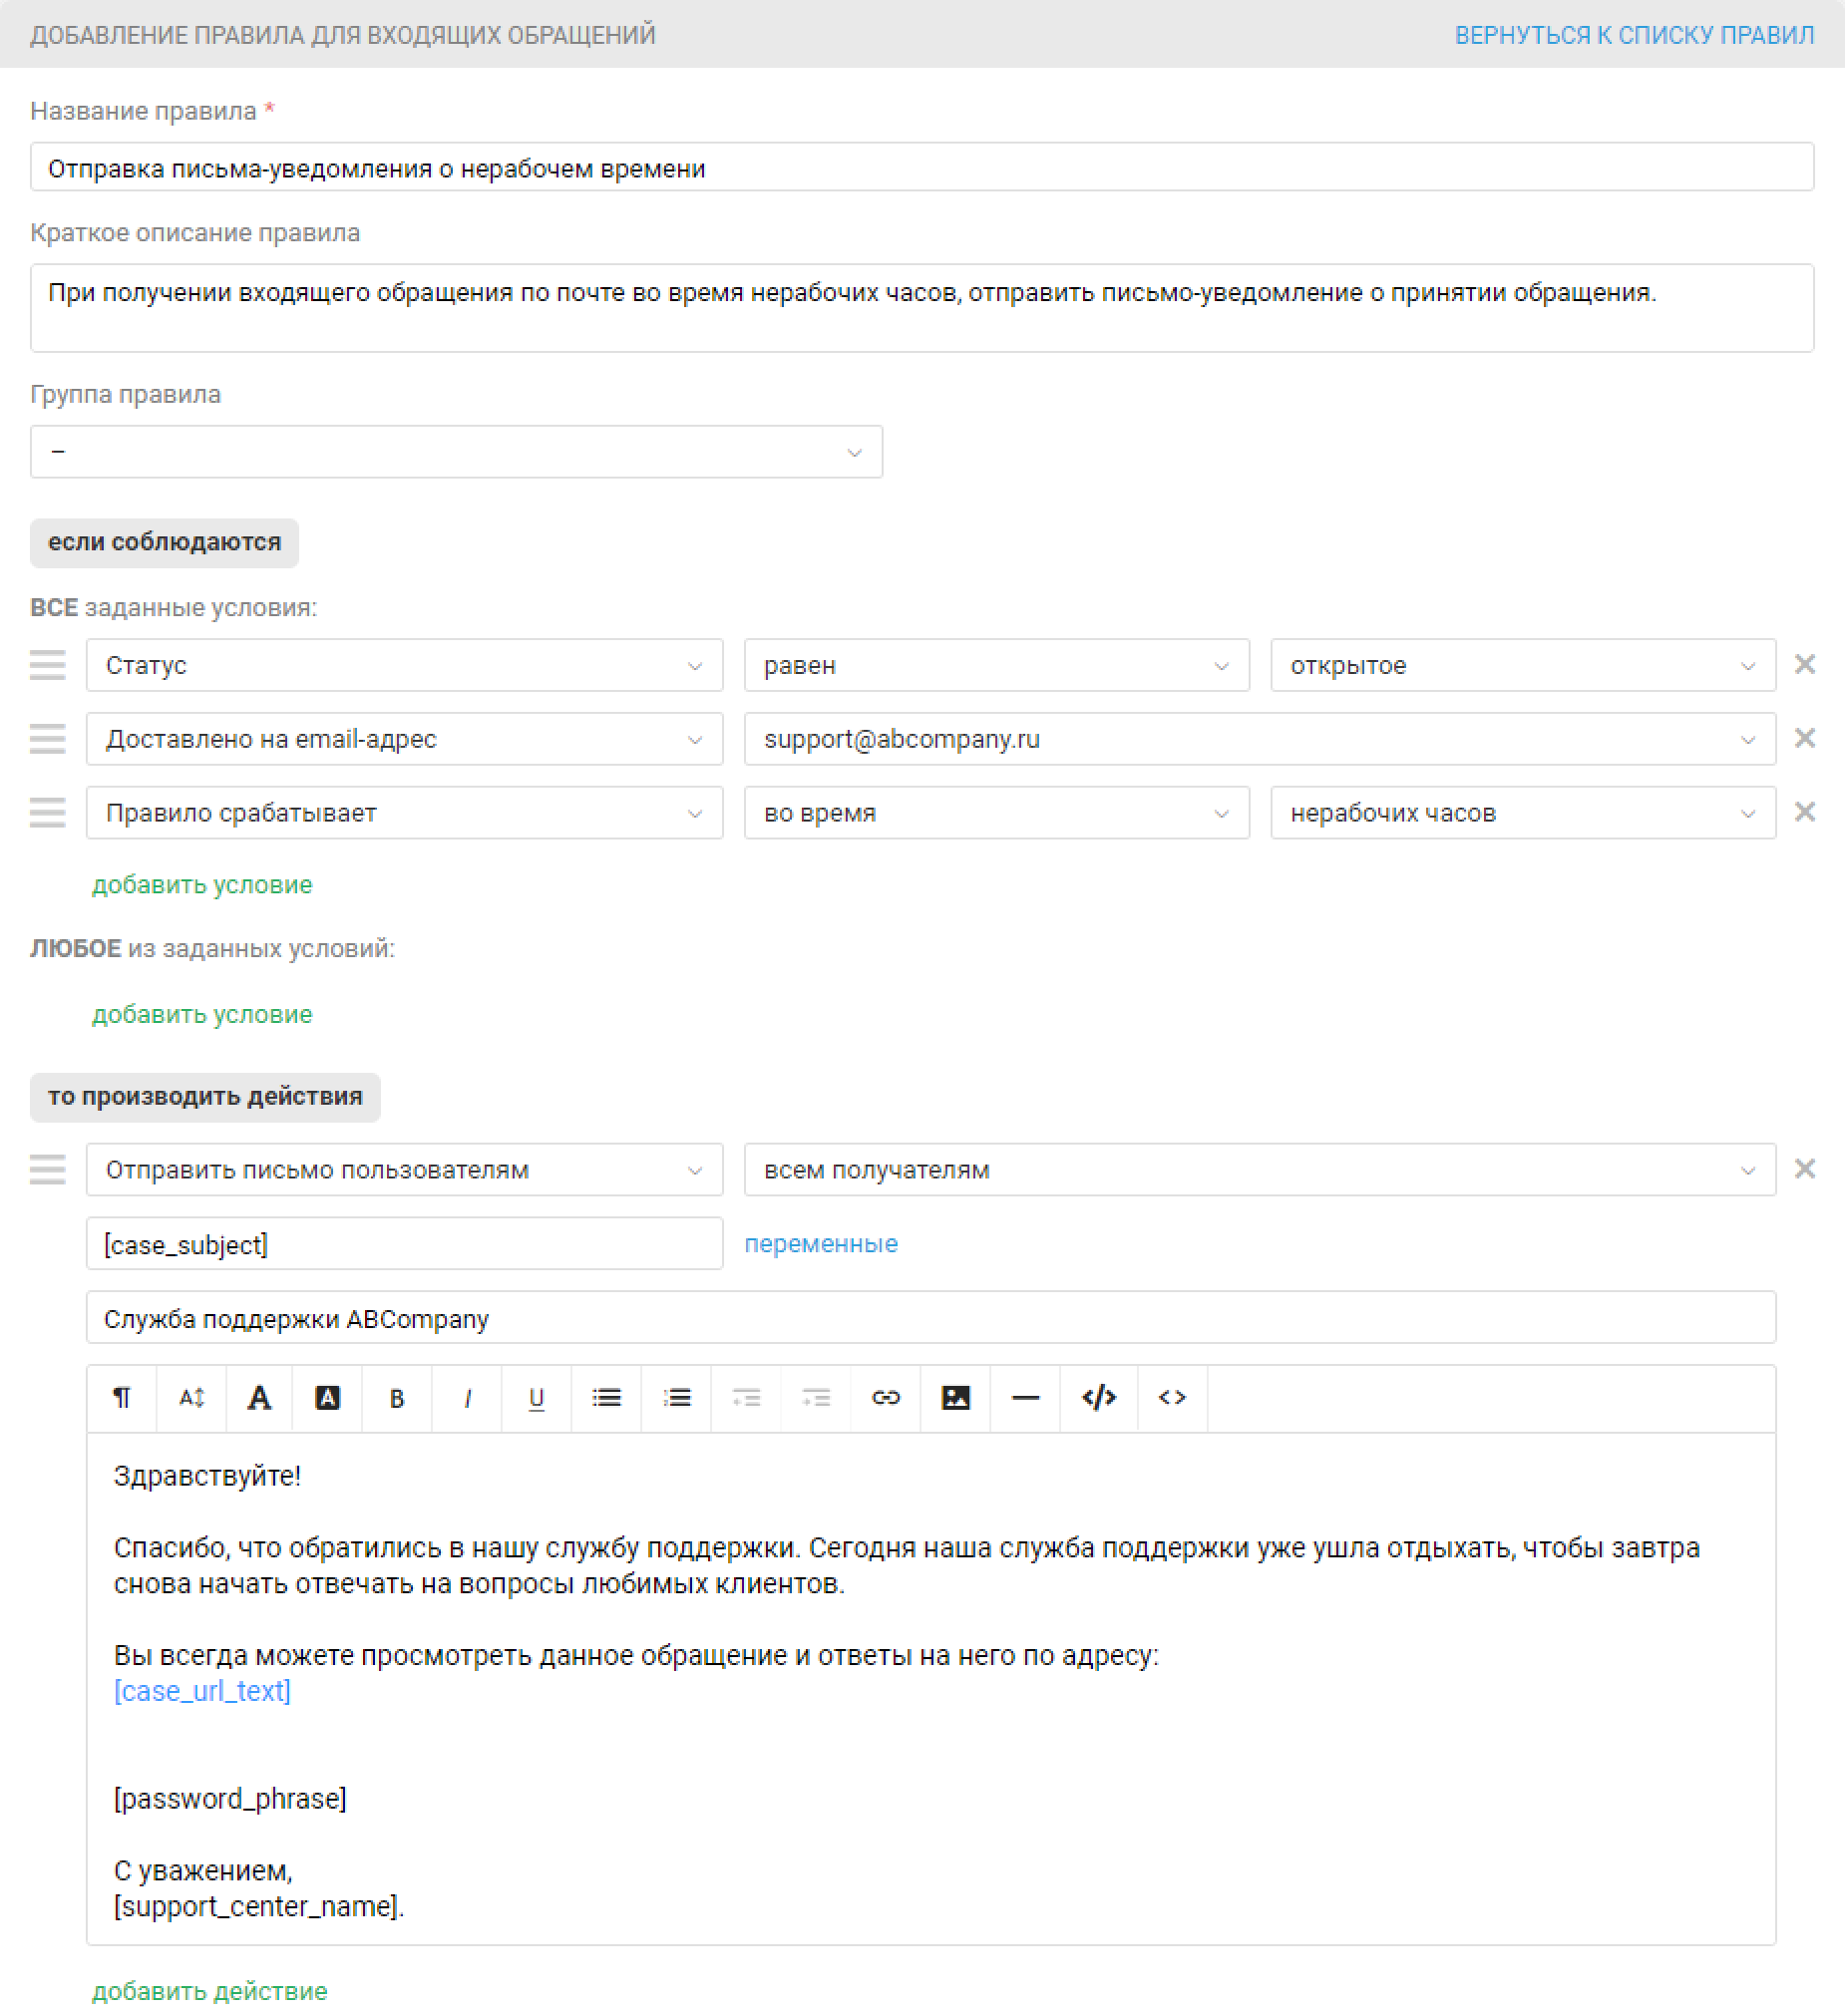Expand the открытое status value dropdown

1522,666
